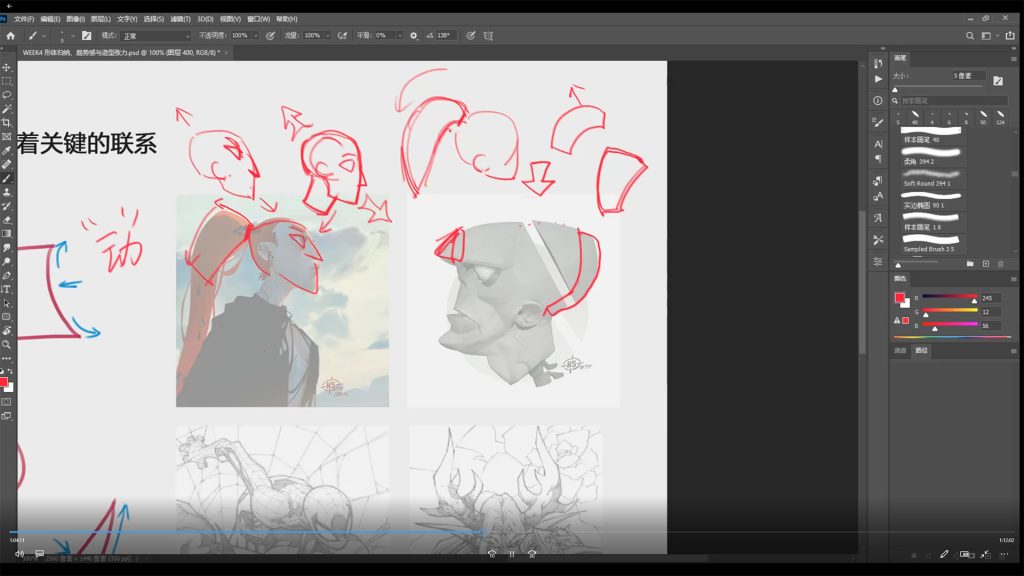
Task: Select the Horizontal Type tool
Action: pyautogui.click(x=7, y=289)
